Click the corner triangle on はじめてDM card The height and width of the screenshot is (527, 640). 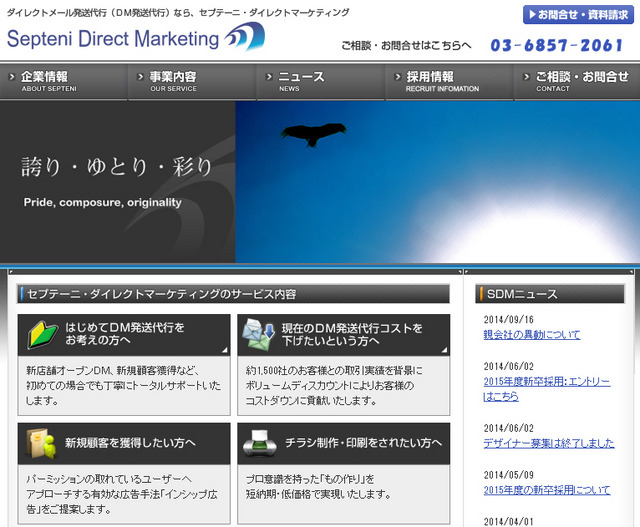pos(224,350)
